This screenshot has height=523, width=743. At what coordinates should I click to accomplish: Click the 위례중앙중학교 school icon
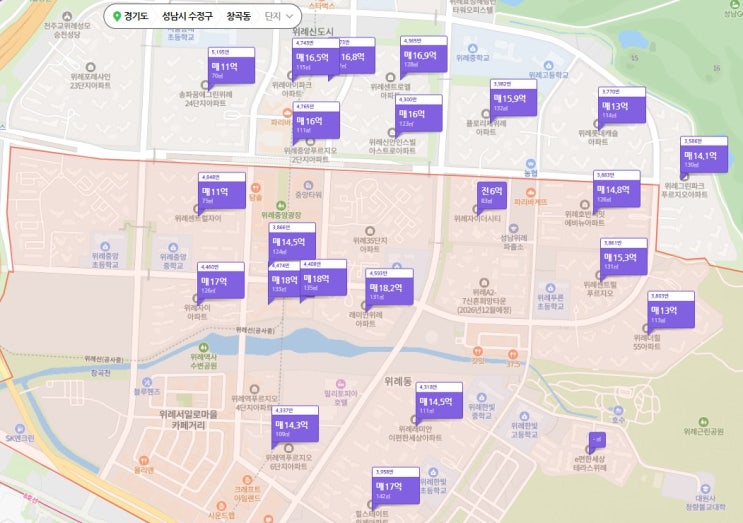pos(173,248)
